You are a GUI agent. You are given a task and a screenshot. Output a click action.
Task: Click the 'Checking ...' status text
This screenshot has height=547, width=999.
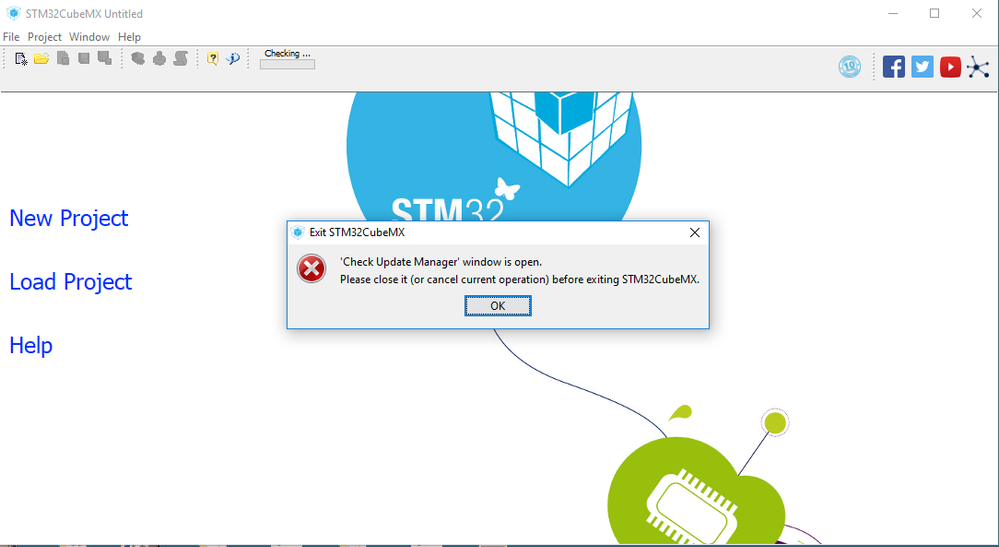(x=287, y=53)
